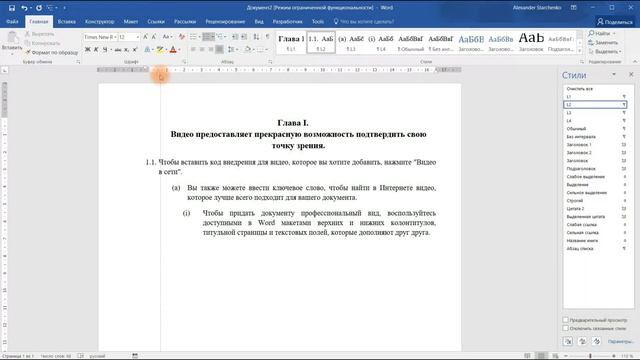
Task: Switch to the Рецензирование tab
Action: click(225, 21)
